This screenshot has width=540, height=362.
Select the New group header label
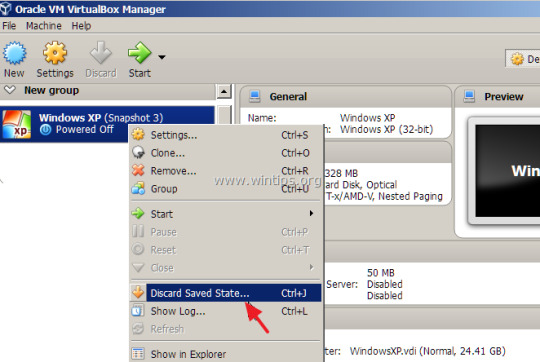51,90
